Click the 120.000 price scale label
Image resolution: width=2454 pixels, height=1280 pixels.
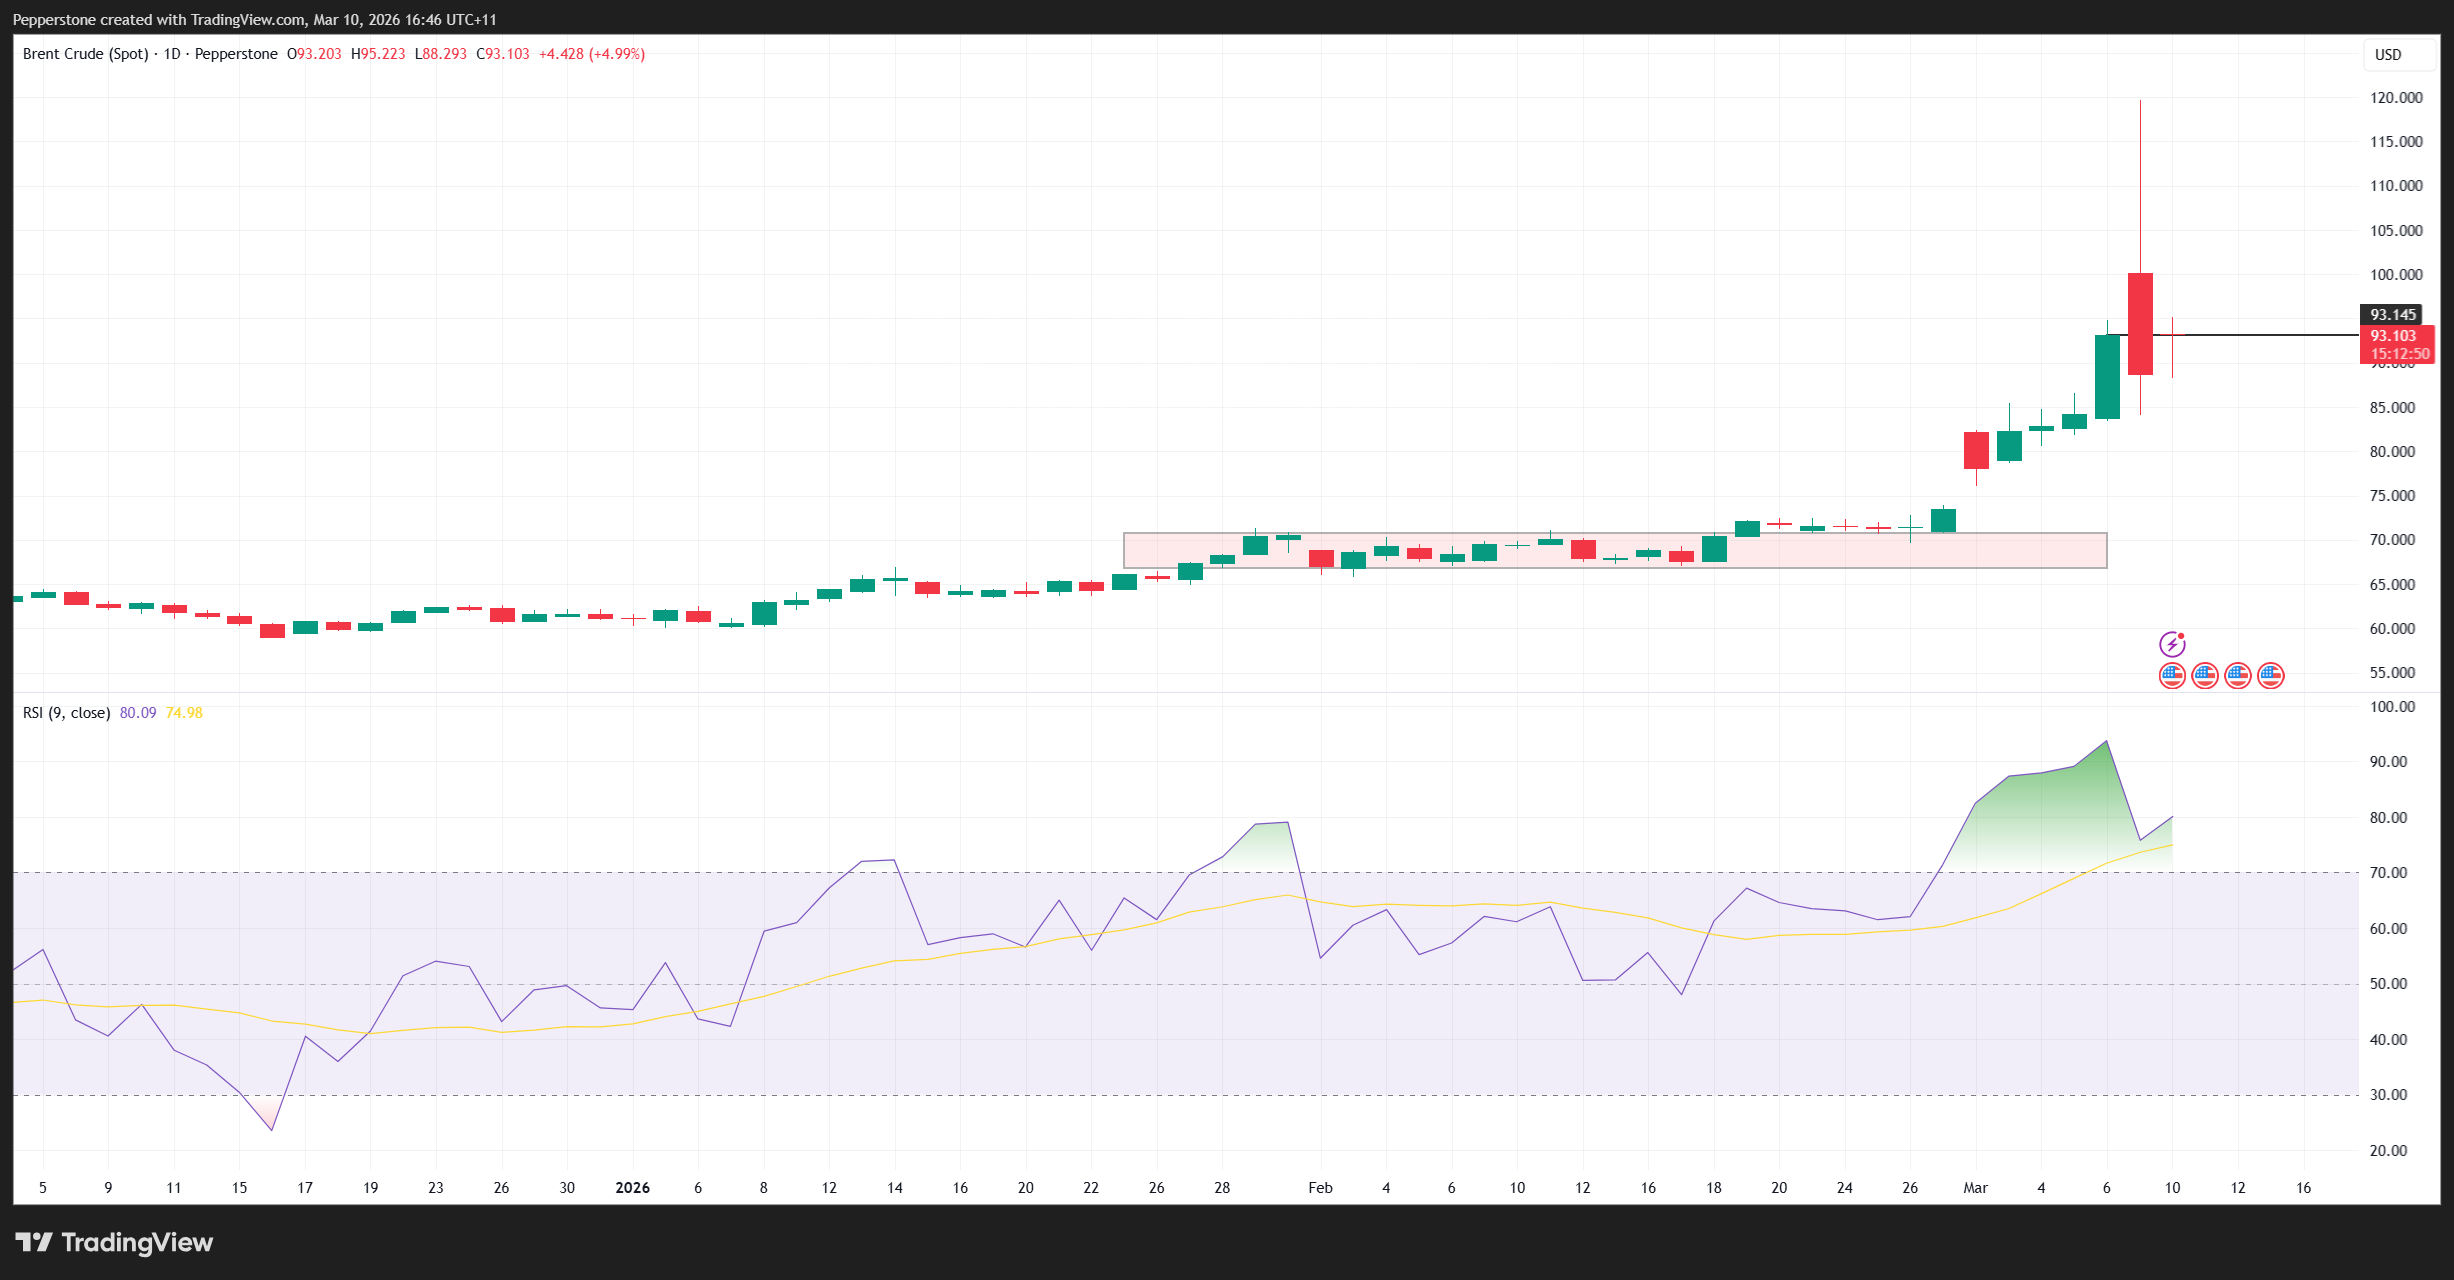(2396, 98)
